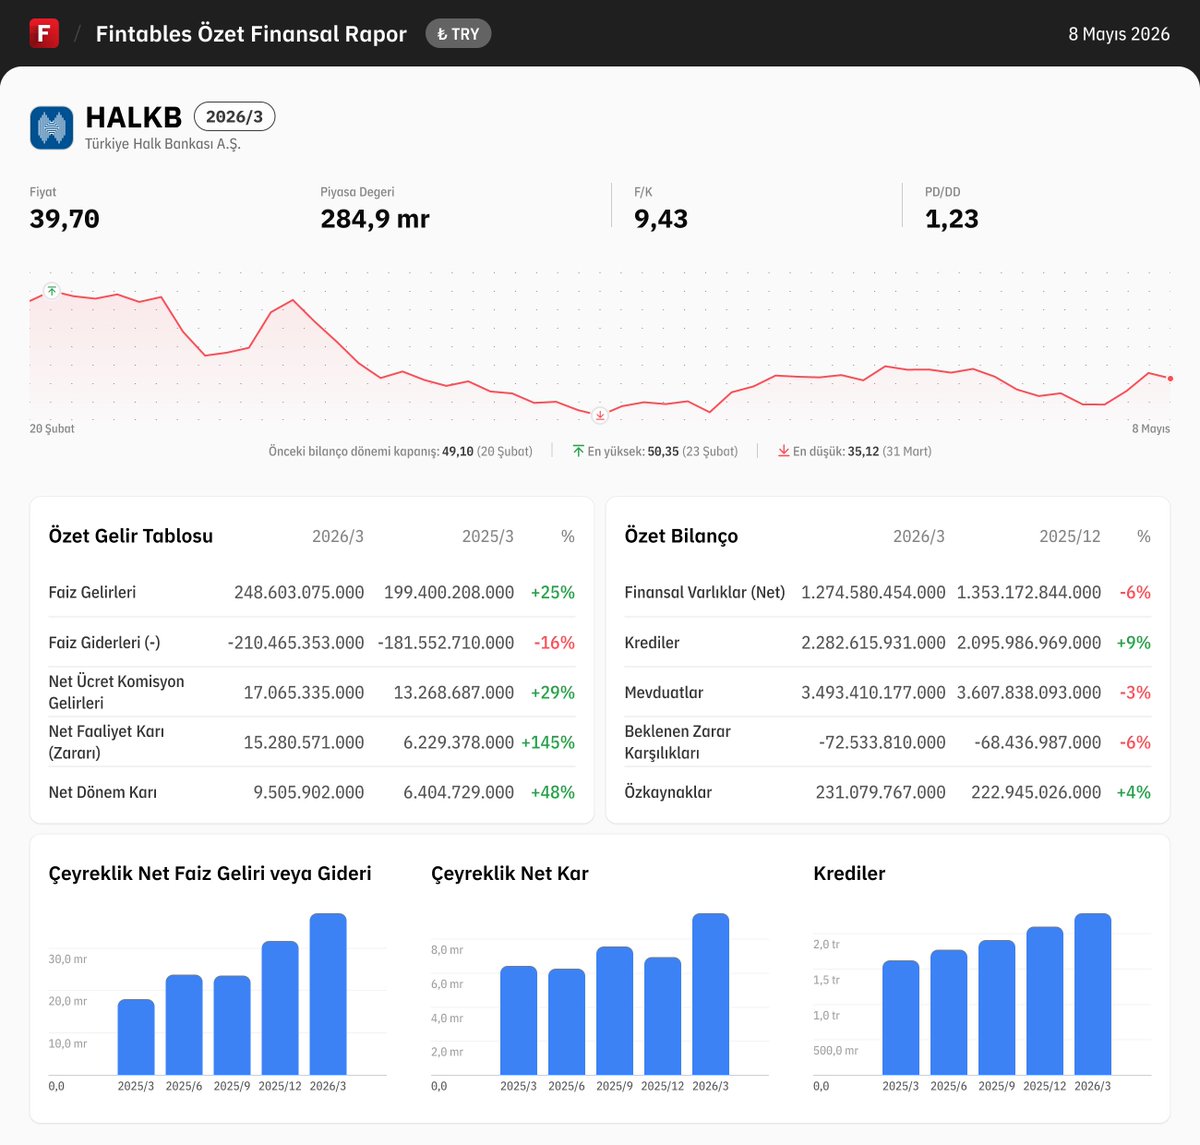Click the value 2.282.615.931.000

[x=873, y=642]
